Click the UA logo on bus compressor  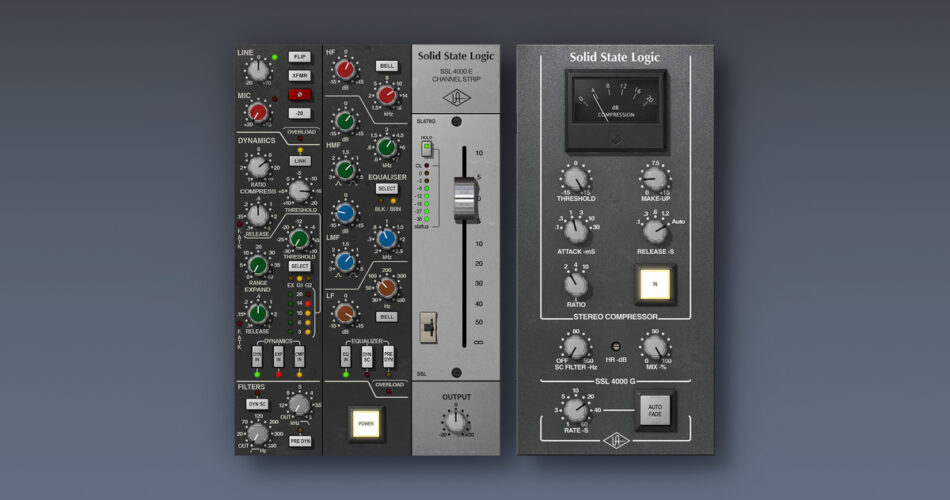click(x=614, y=440)
